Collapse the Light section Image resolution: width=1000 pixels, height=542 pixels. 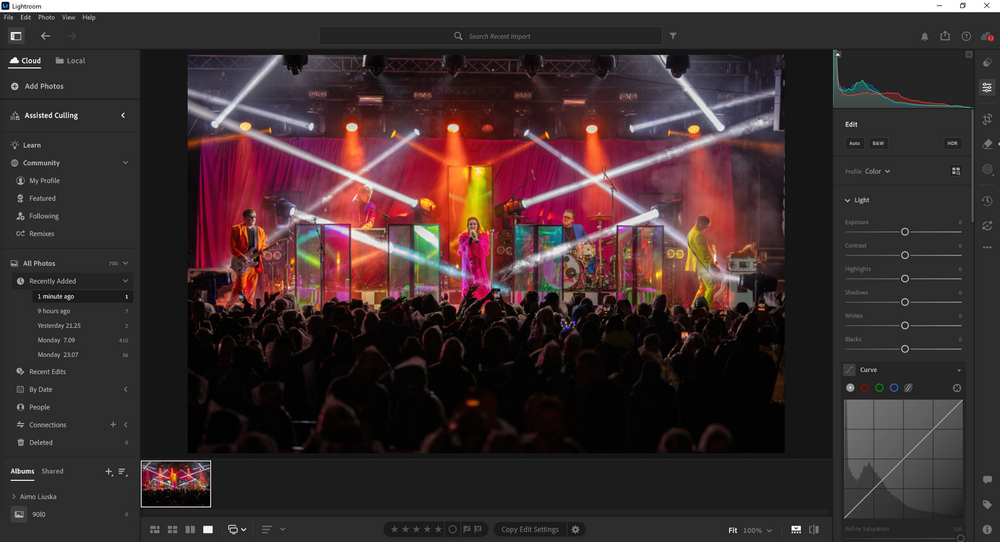pyautogui.click(x=848, y=200)
